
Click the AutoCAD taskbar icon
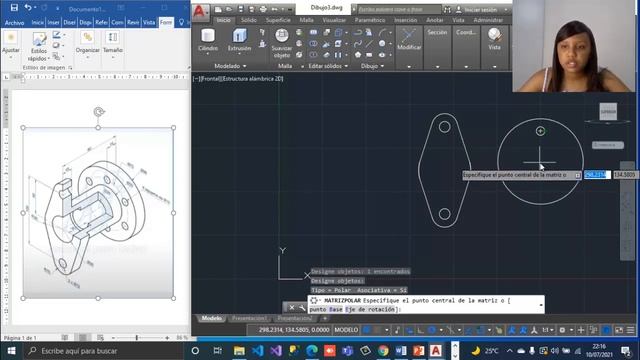click(436, 351)
